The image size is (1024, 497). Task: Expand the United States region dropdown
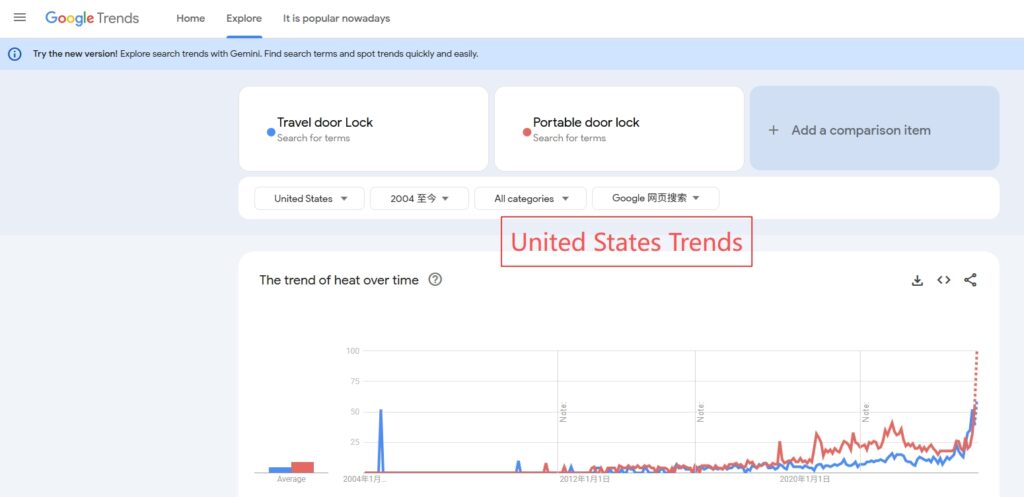tap(311, 198)
